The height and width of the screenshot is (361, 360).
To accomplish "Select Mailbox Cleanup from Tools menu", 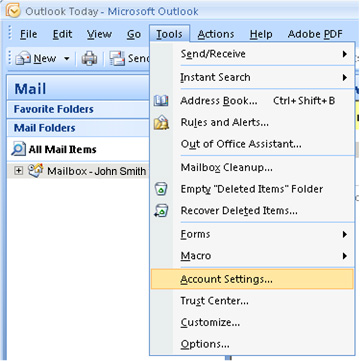I will (x=252, y=167).
